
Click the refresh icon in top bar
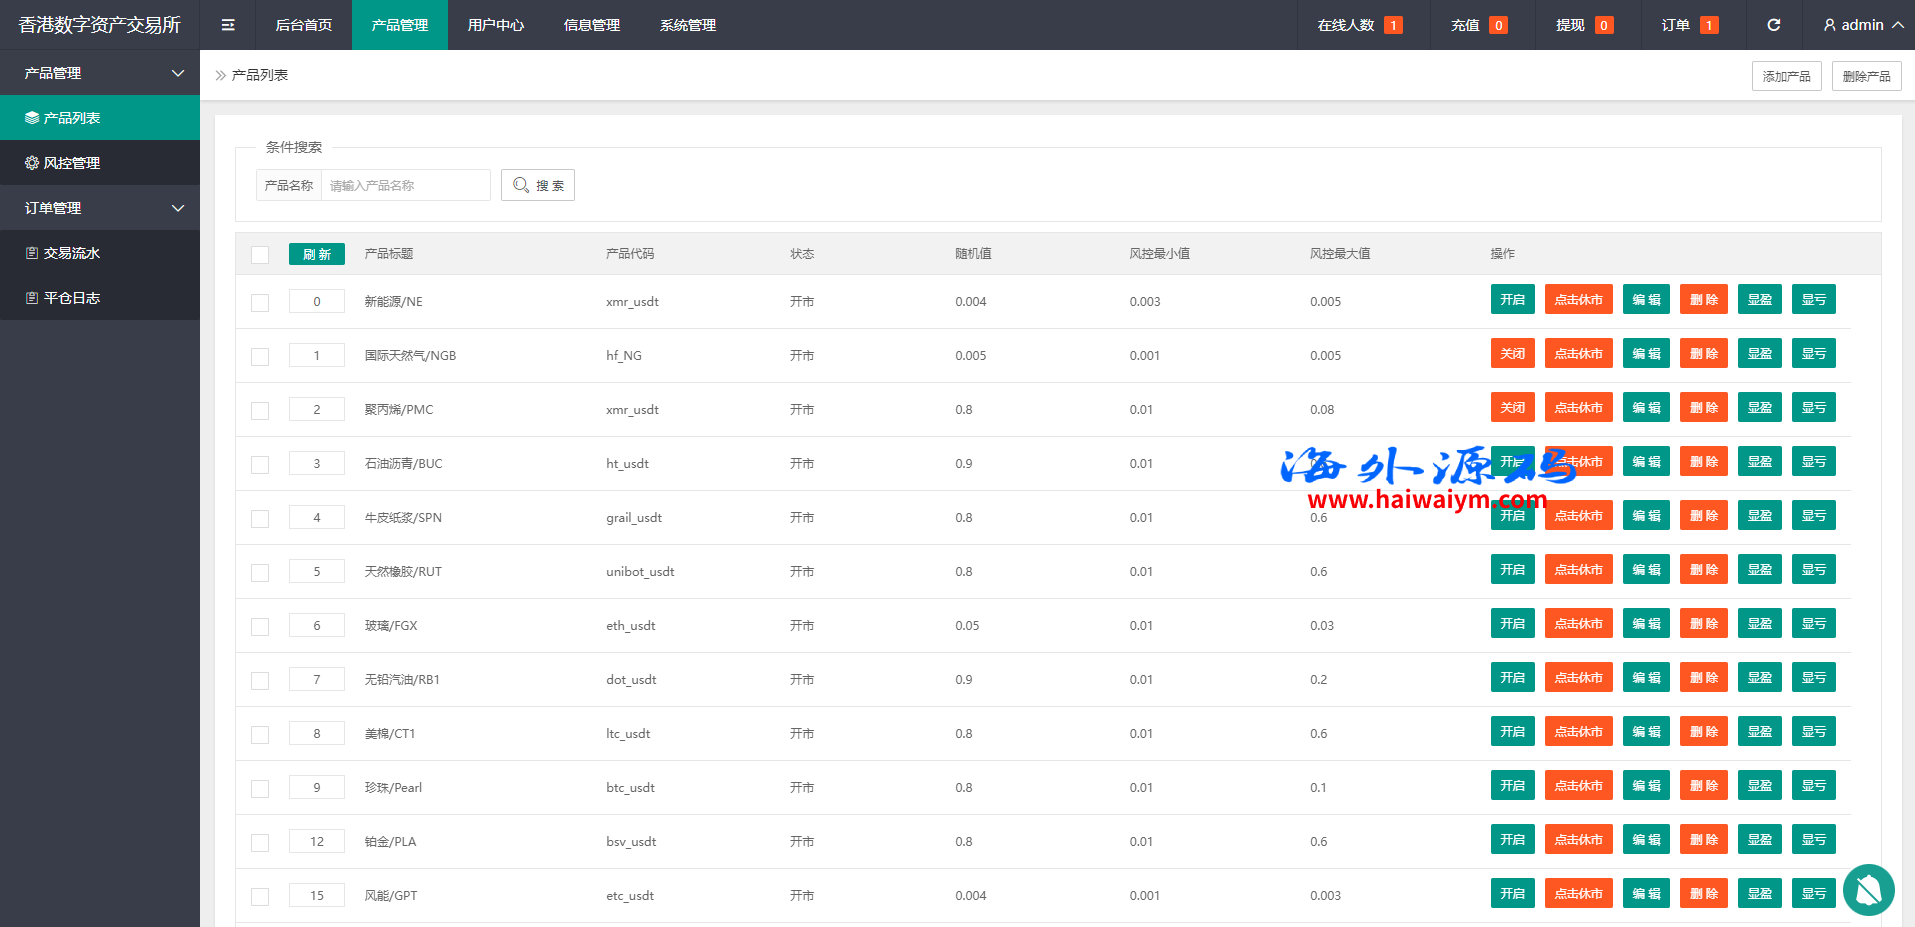click(x=1773, y=25)
